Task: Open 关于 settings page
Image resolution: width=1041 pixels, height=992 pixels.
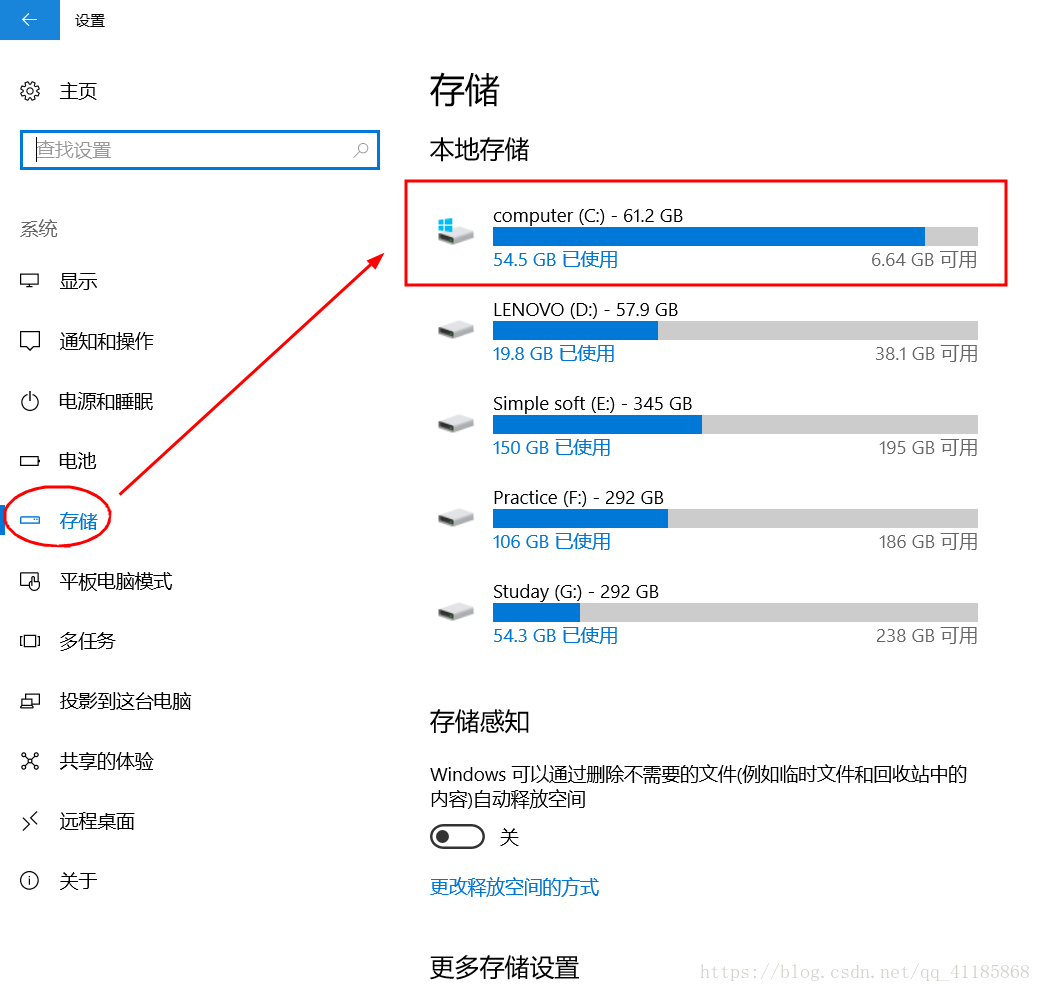Action: pyautogui.click(x=78, y=881)
